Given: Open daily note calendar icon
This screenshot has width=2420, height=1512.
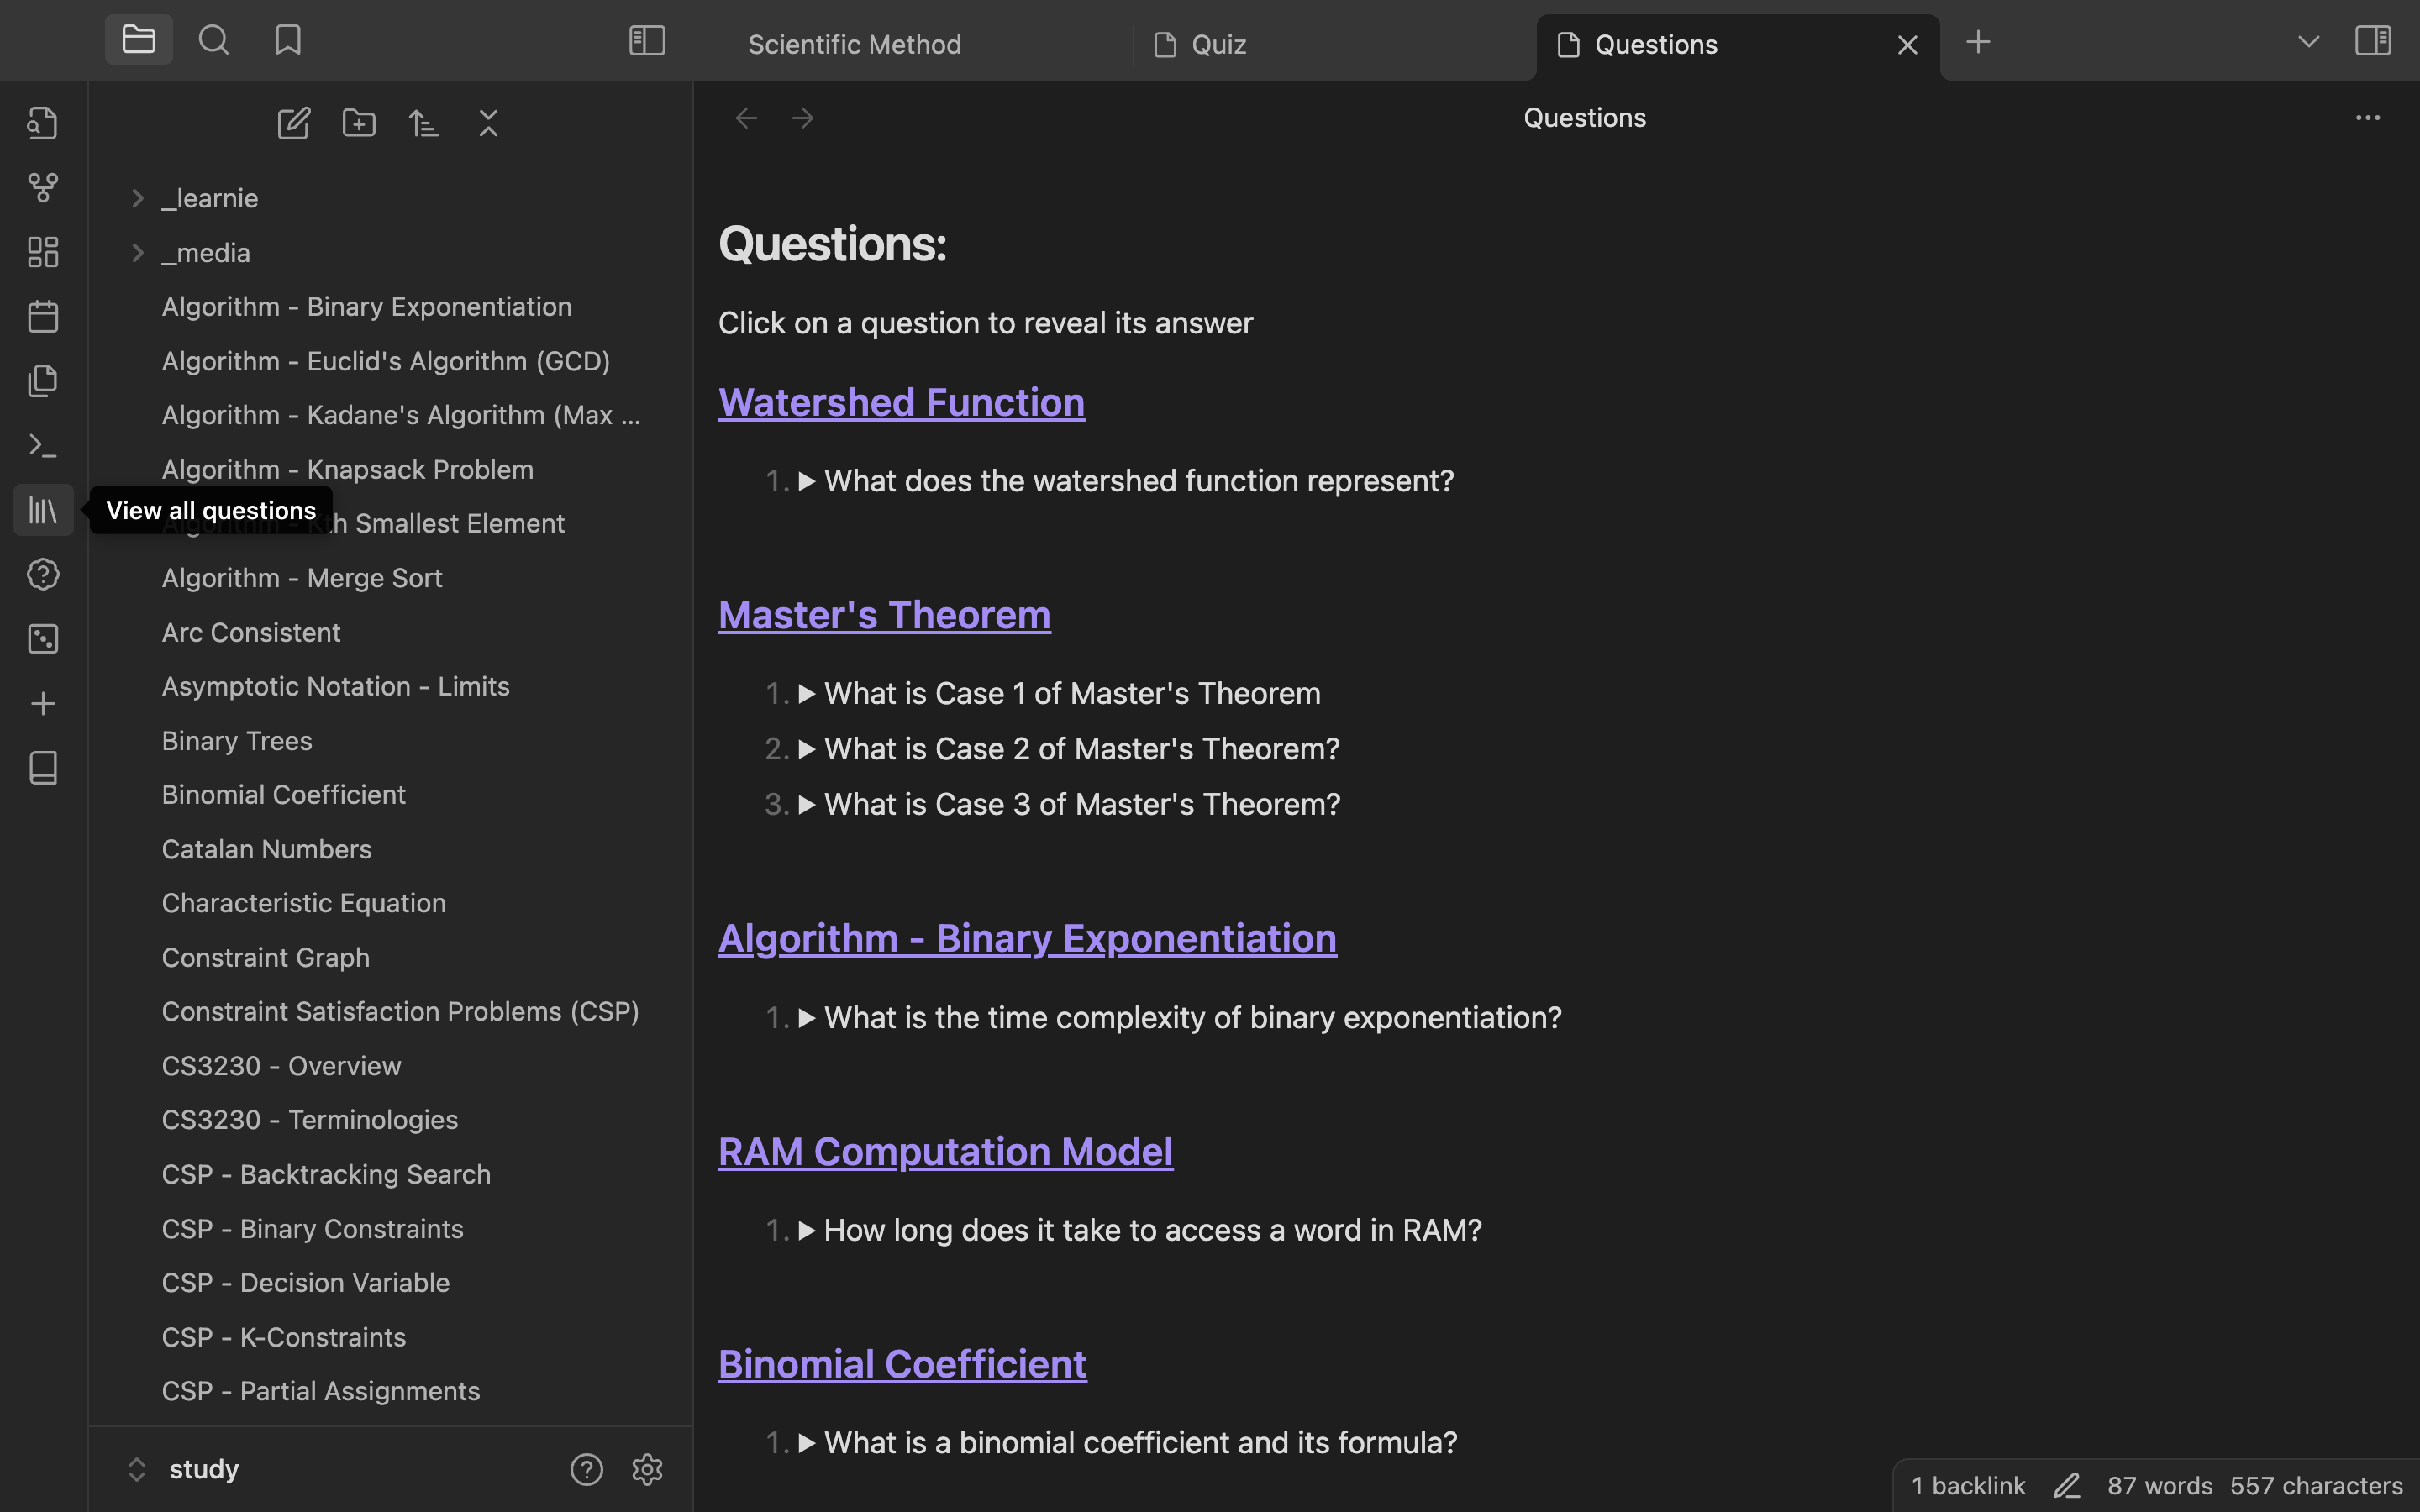Looking at the screenshot, I should point(43,317).
